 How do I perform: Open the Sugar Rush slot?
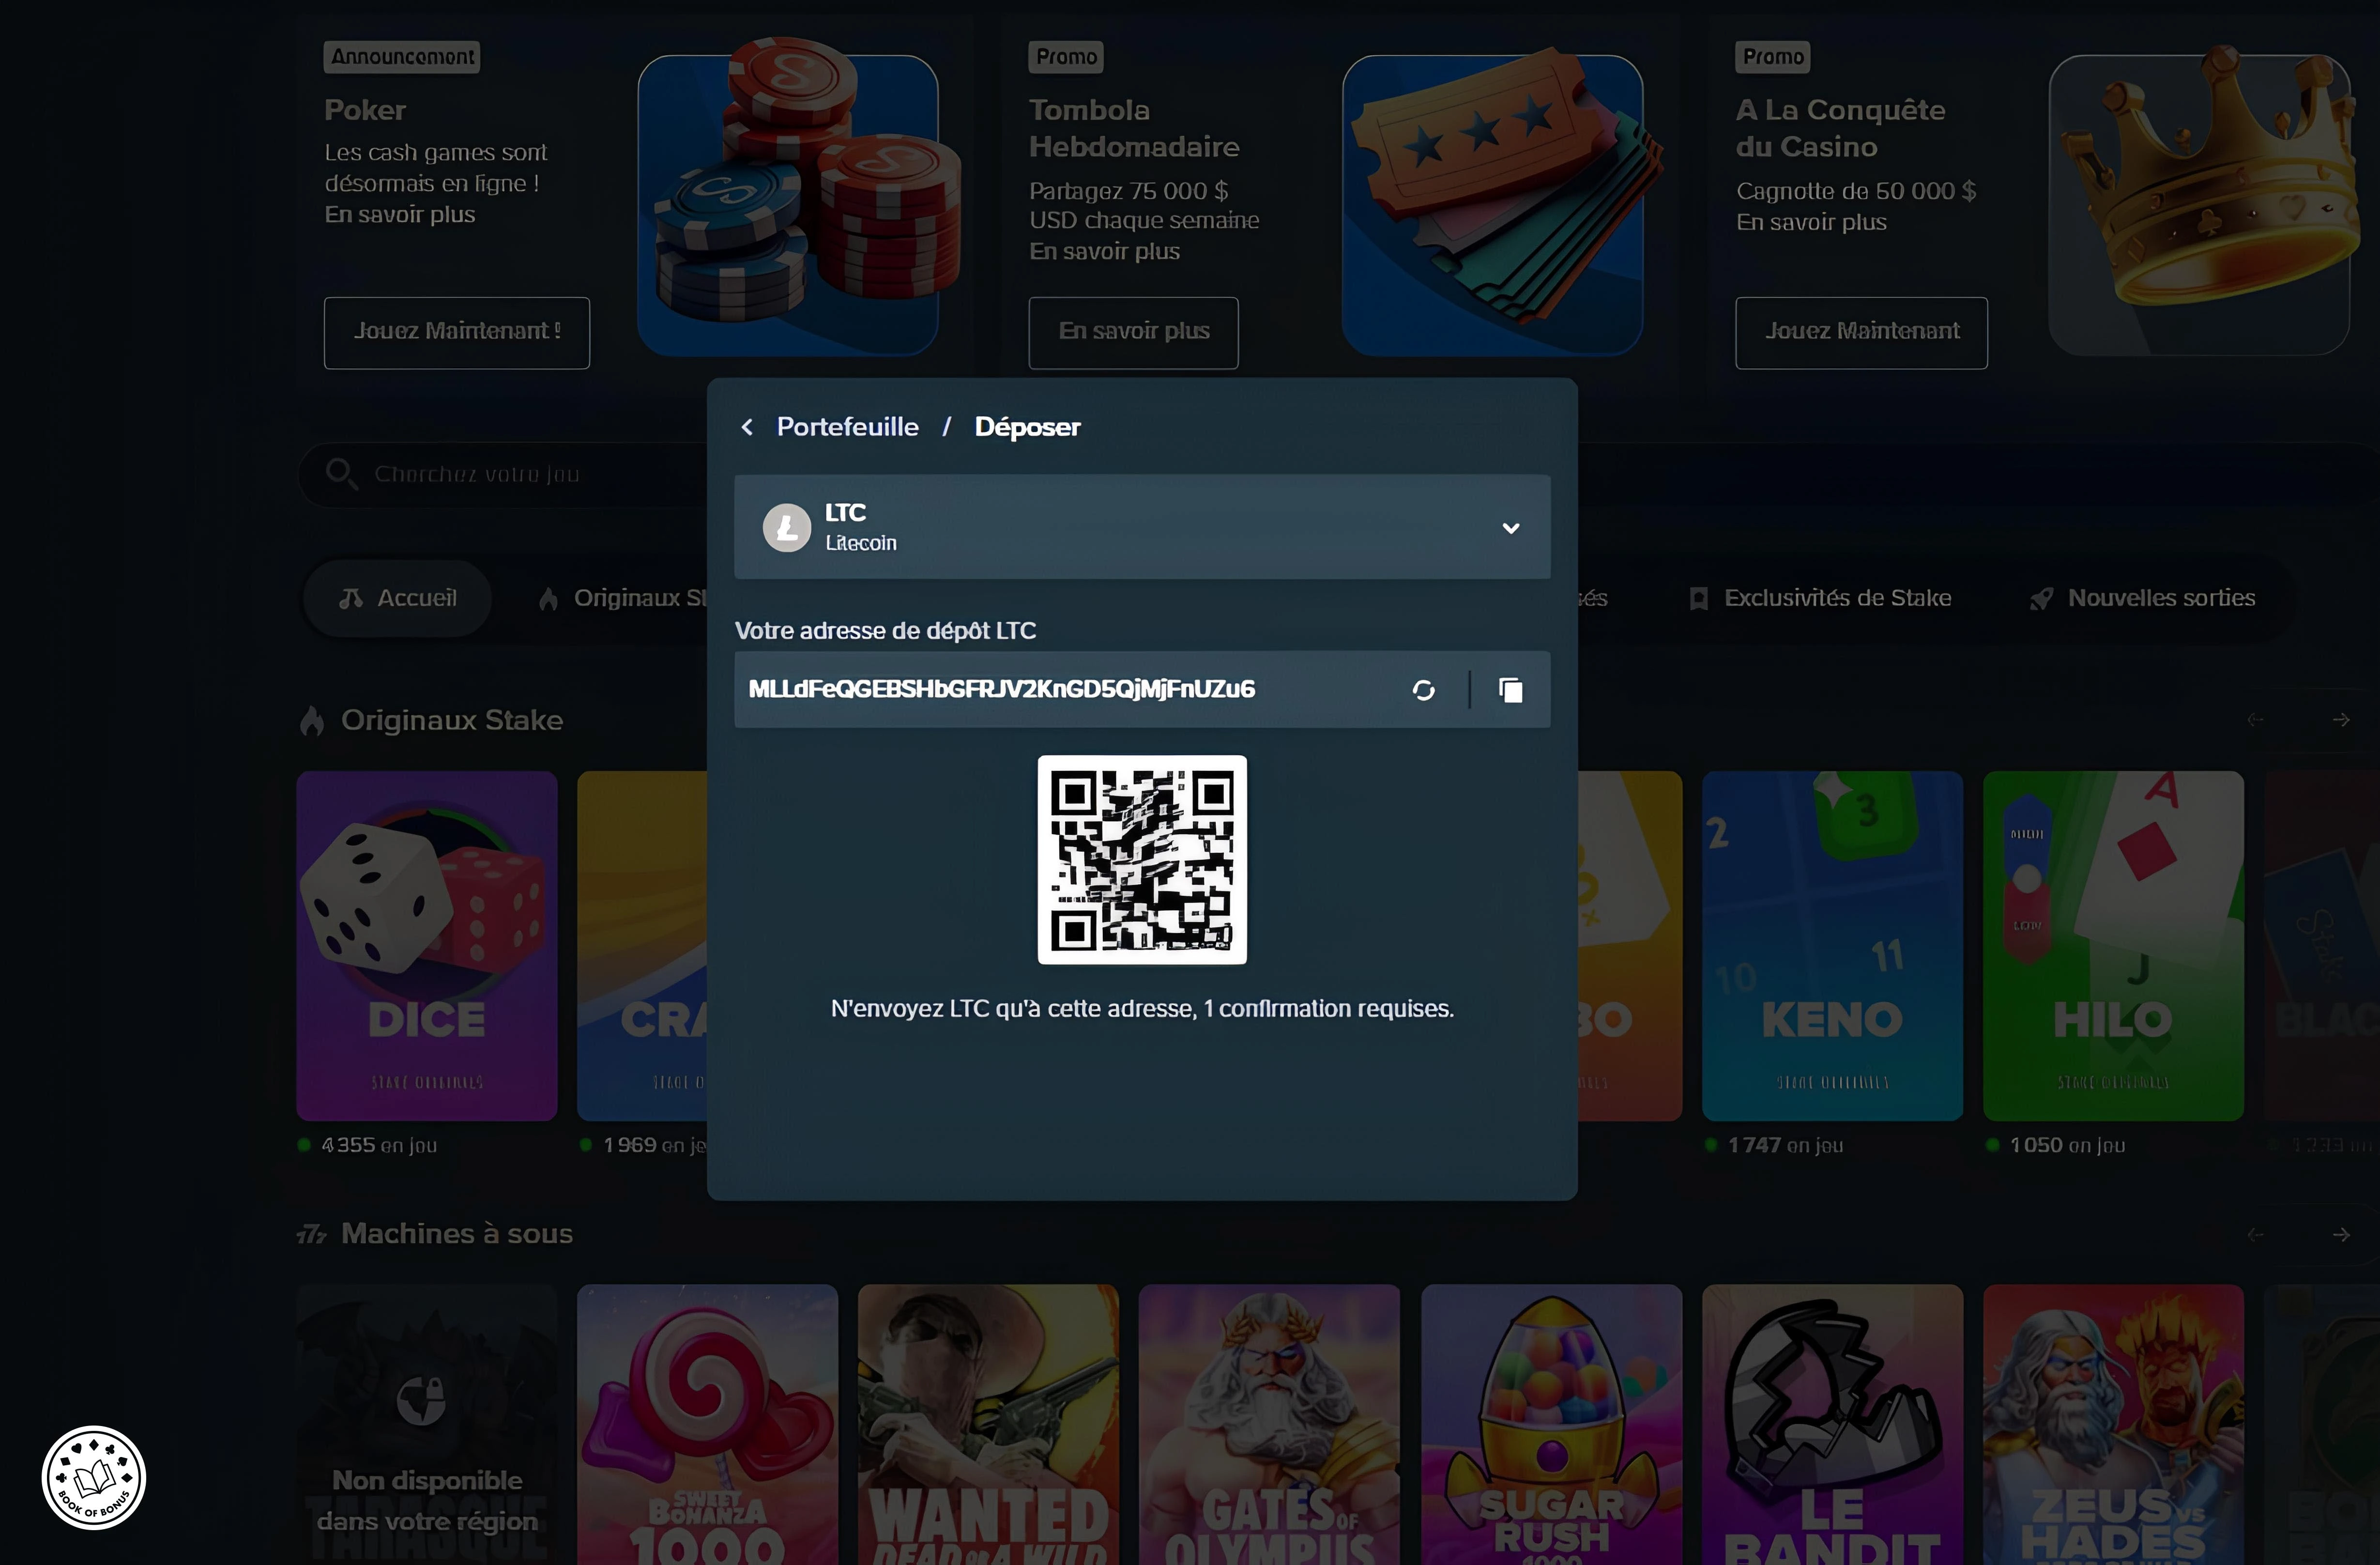(x=1551, y=1425)
